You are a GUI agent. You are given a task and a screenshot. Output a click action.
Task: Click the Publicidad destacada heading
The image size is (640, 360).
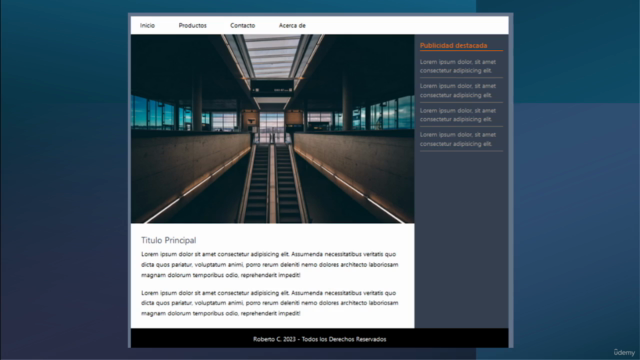tap(453, 45)
